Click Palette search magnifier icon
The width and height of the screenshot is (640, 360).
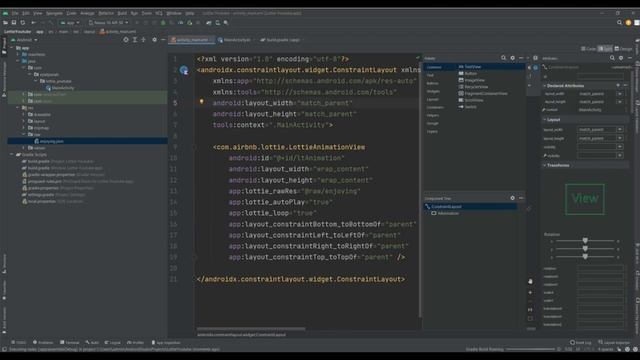(x=503, y=58)
